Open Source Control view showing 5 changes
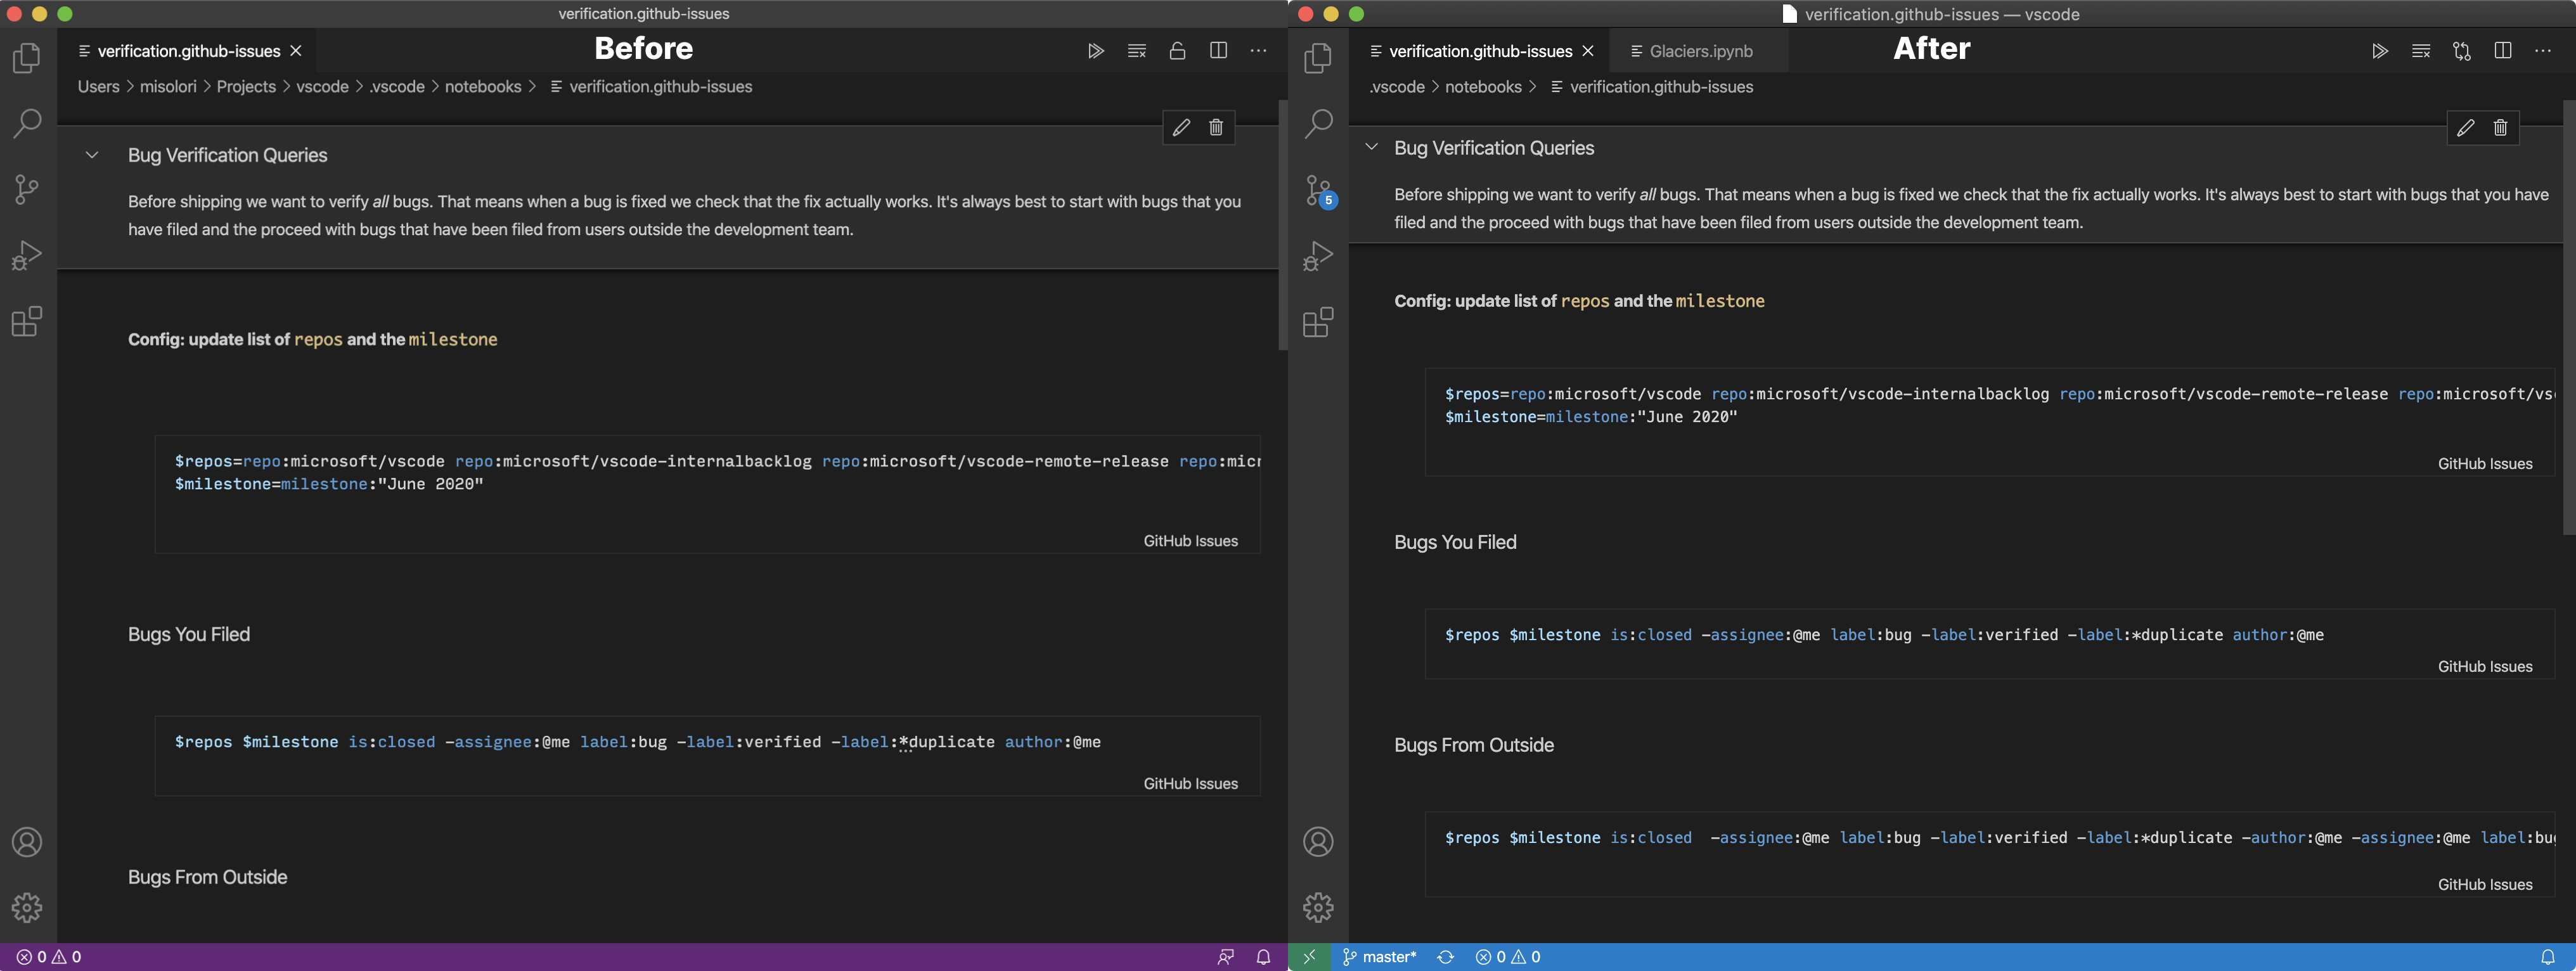The image size is (2576, 971). (1318, 190)
